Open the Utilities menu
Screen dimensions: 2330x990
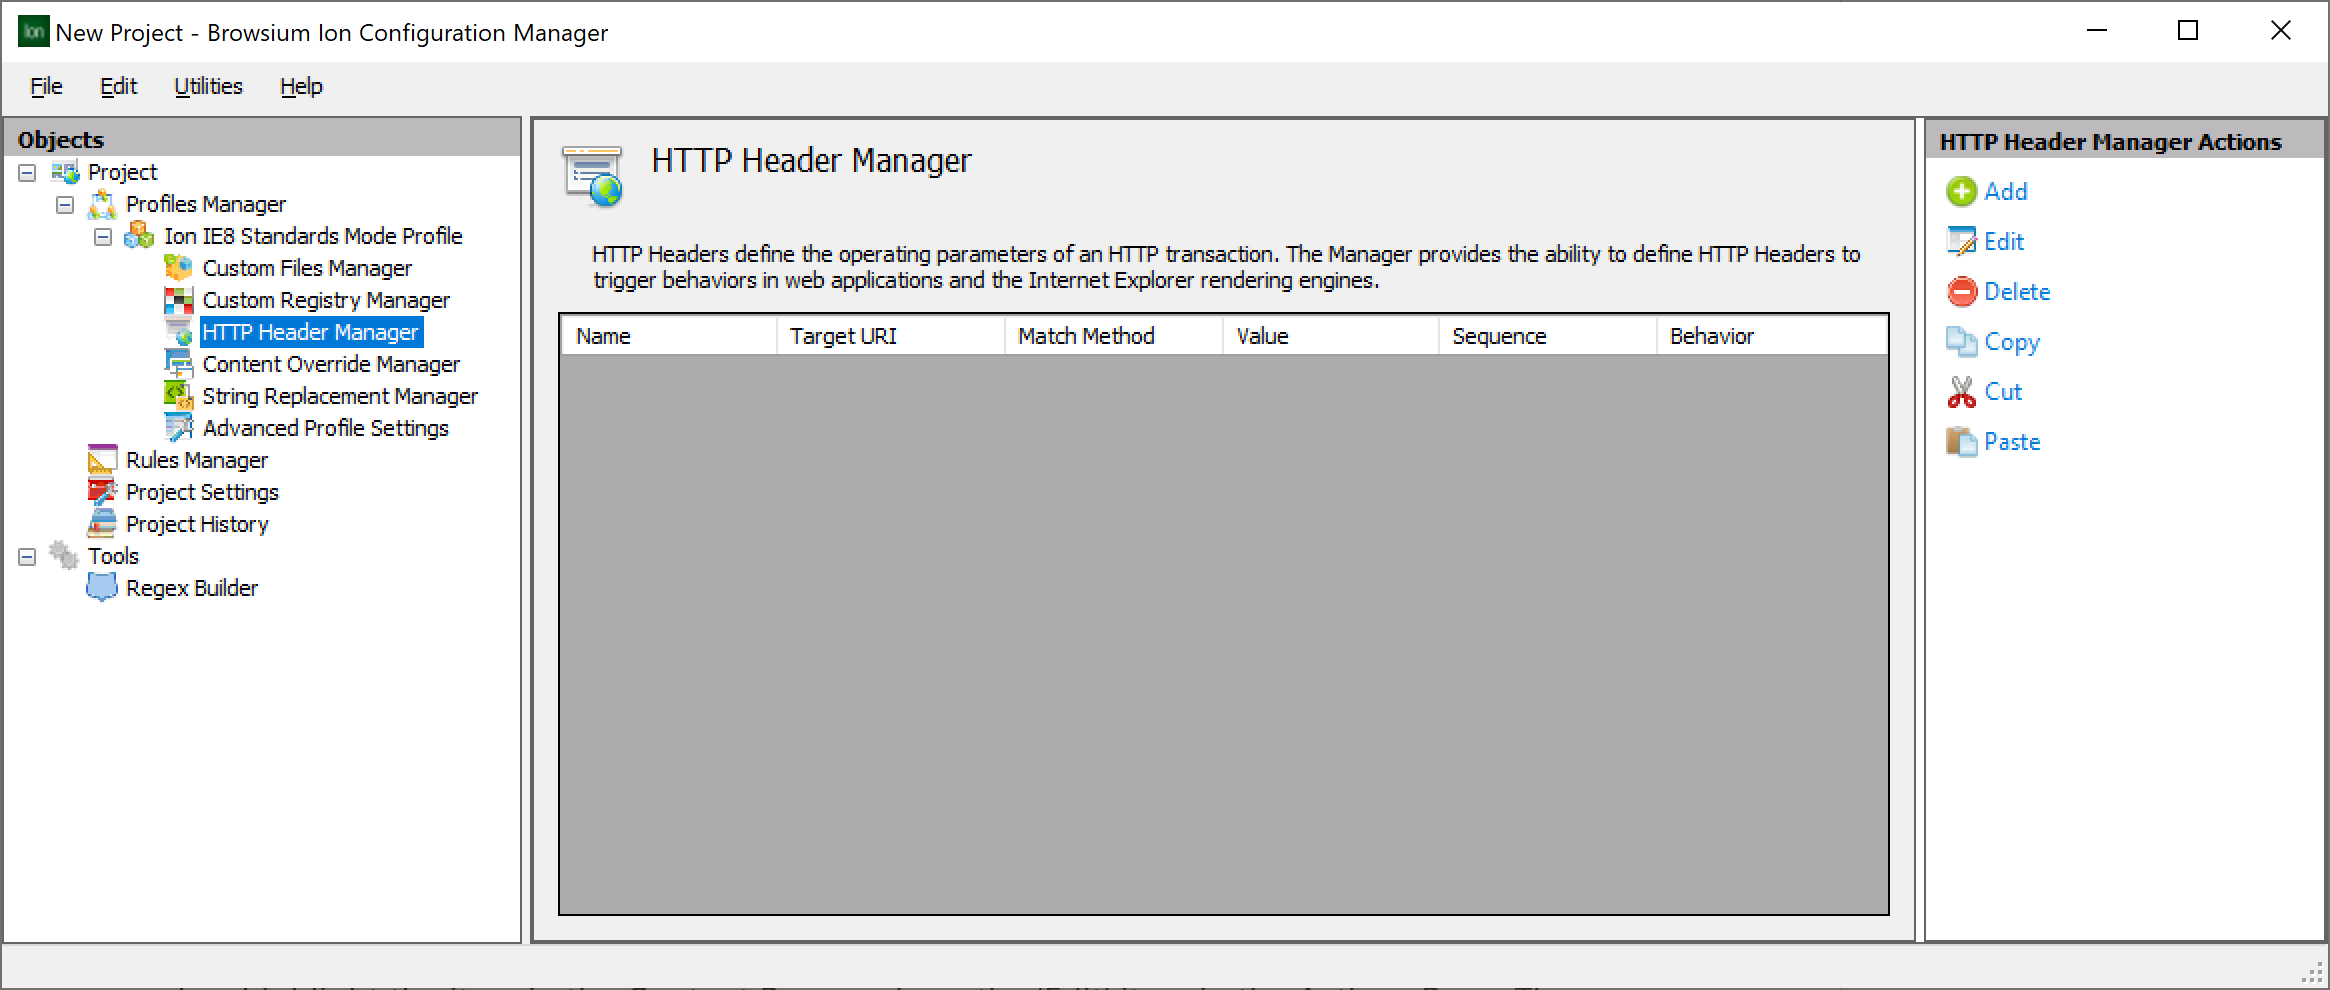click(208, 86)
